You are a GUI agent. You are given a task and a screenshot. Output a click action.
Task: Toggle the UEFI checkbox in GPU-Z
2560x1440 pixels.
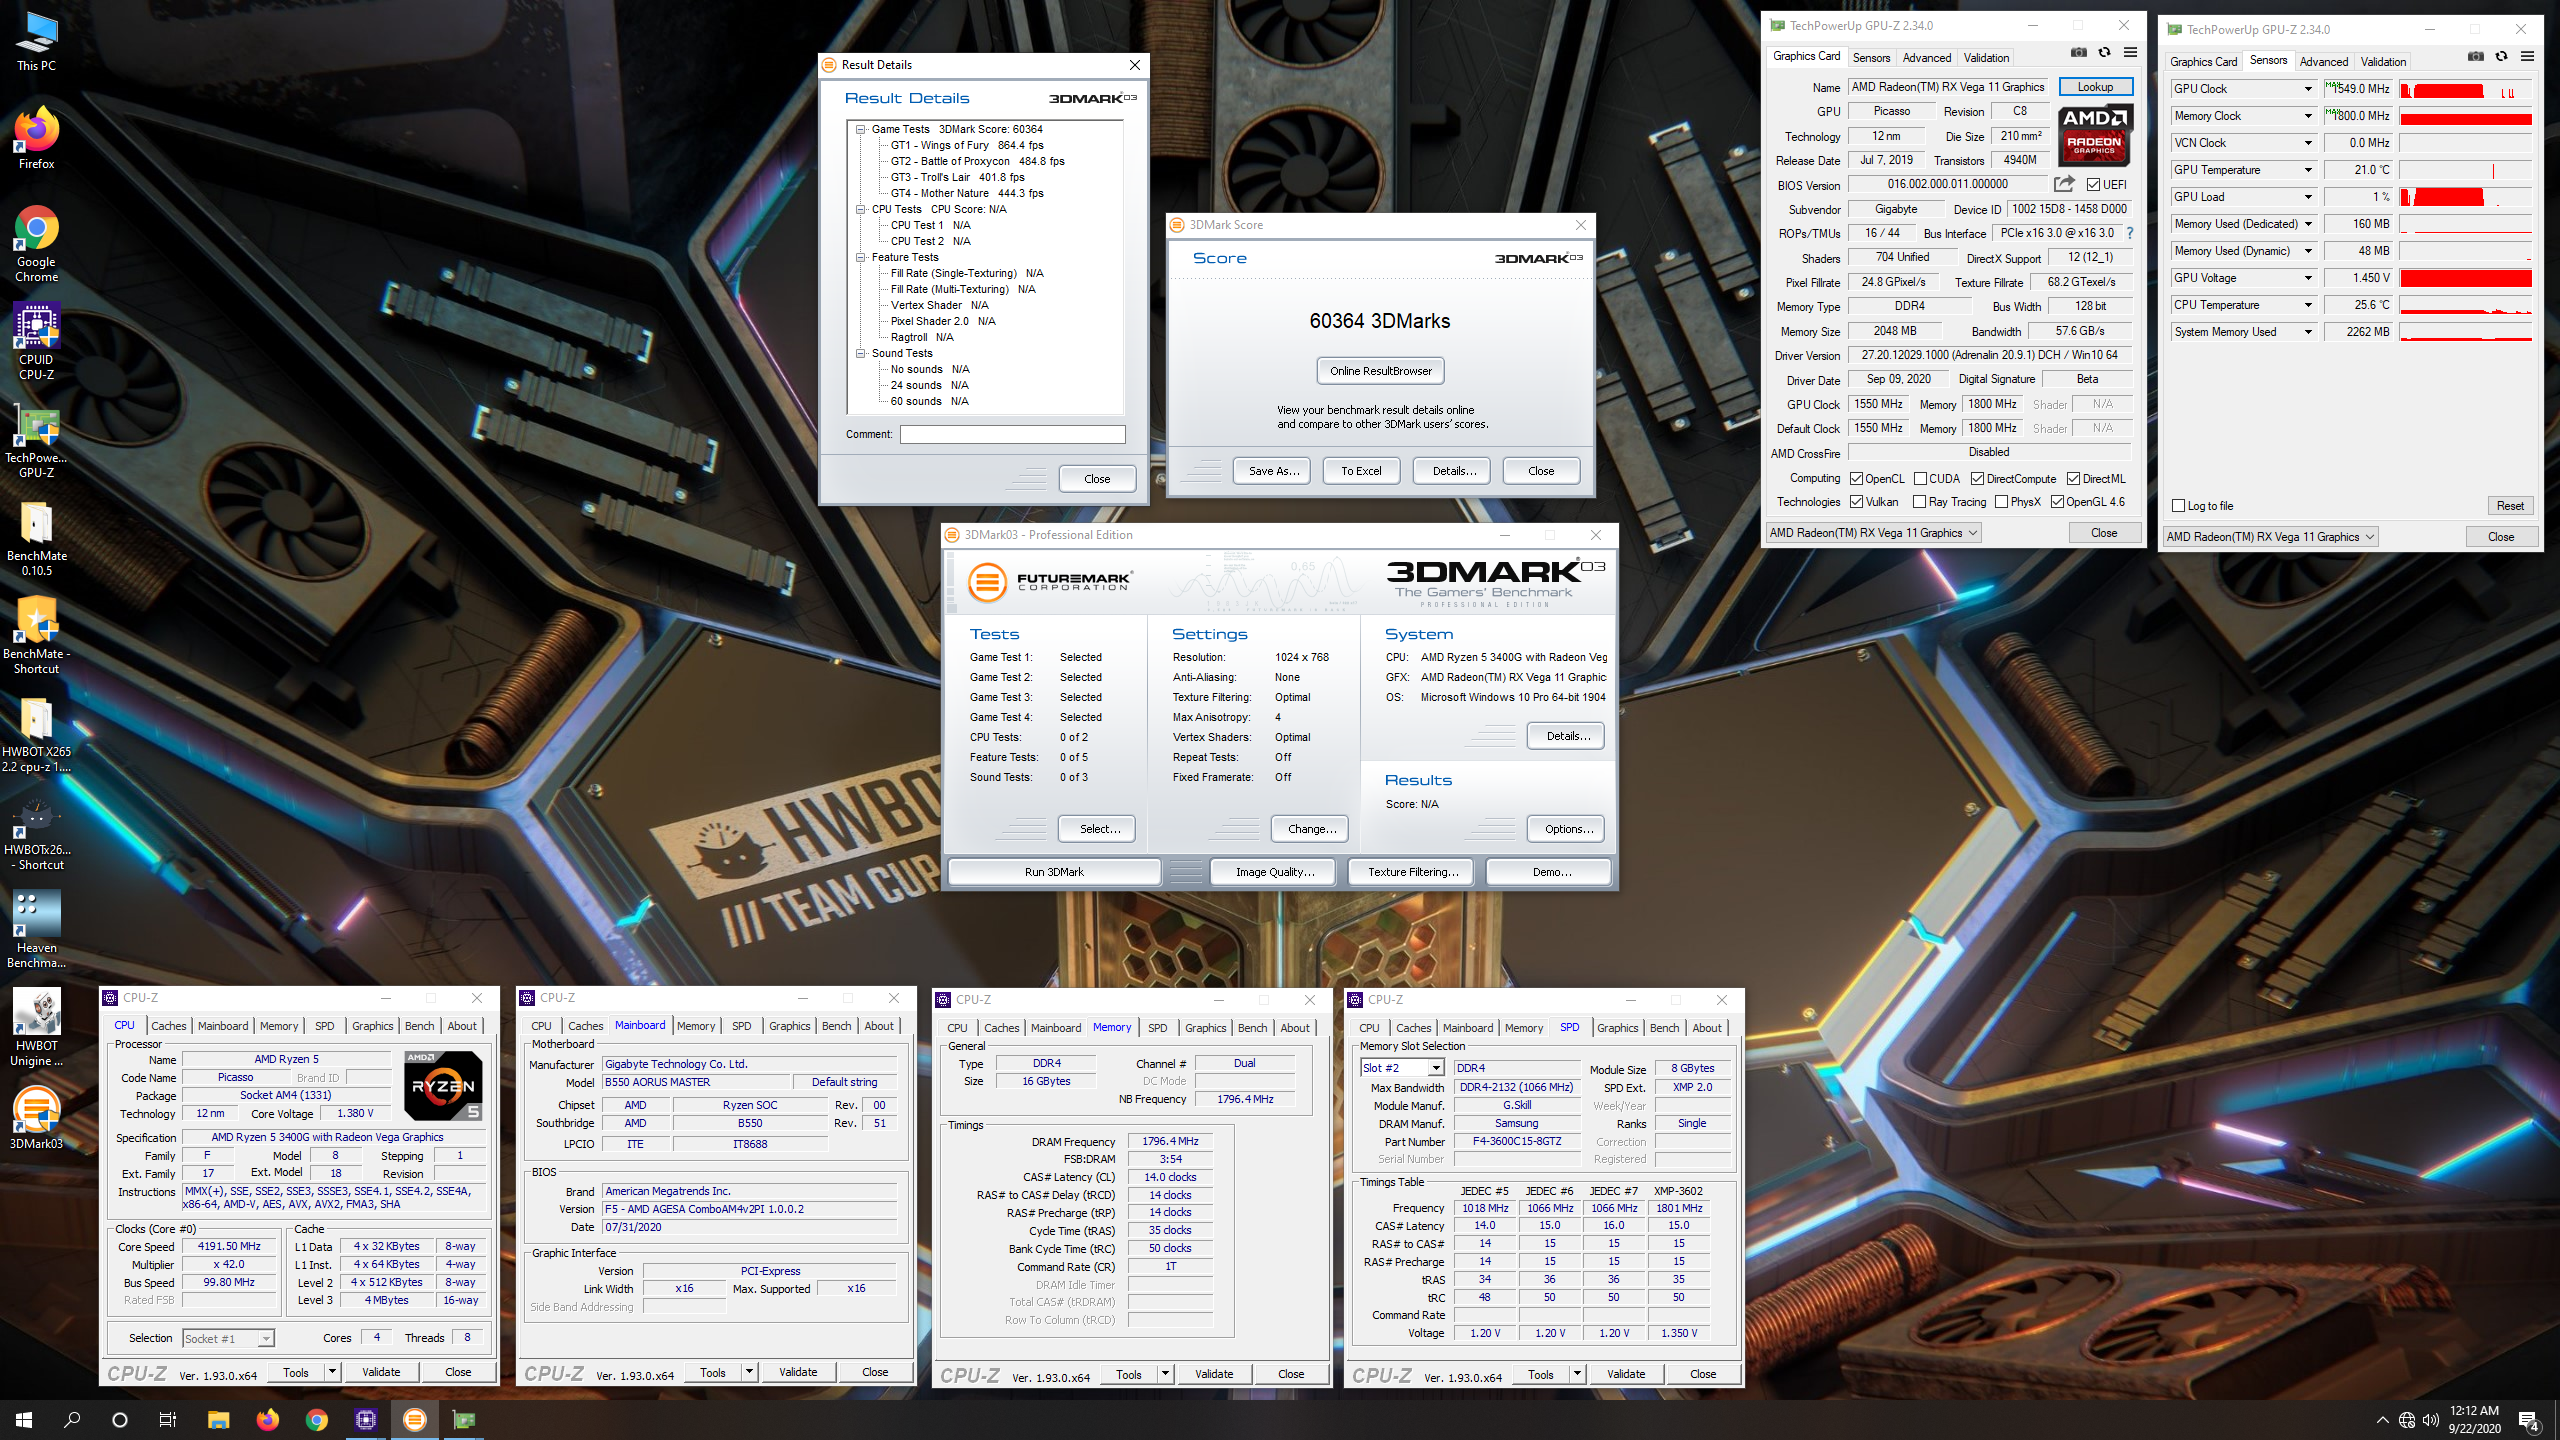tap(2093, 184)
